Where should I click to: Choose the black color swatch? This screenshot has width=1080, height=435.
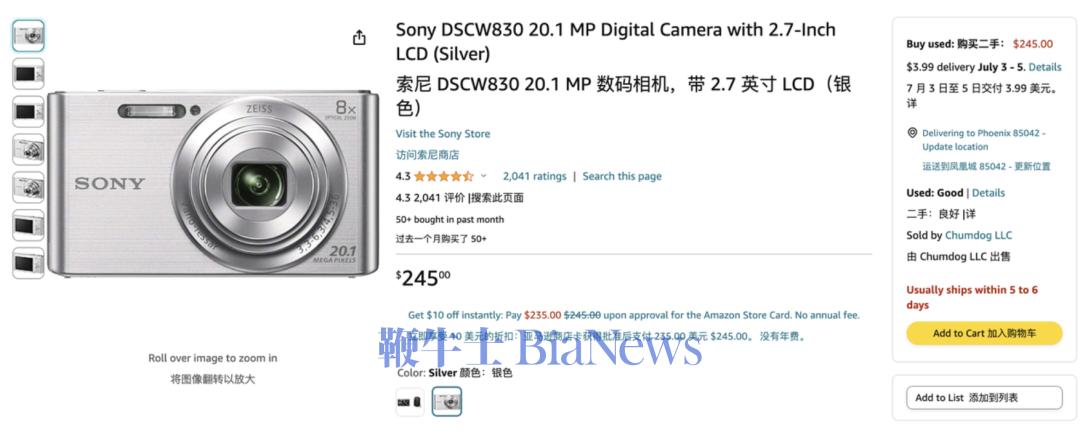410,402
